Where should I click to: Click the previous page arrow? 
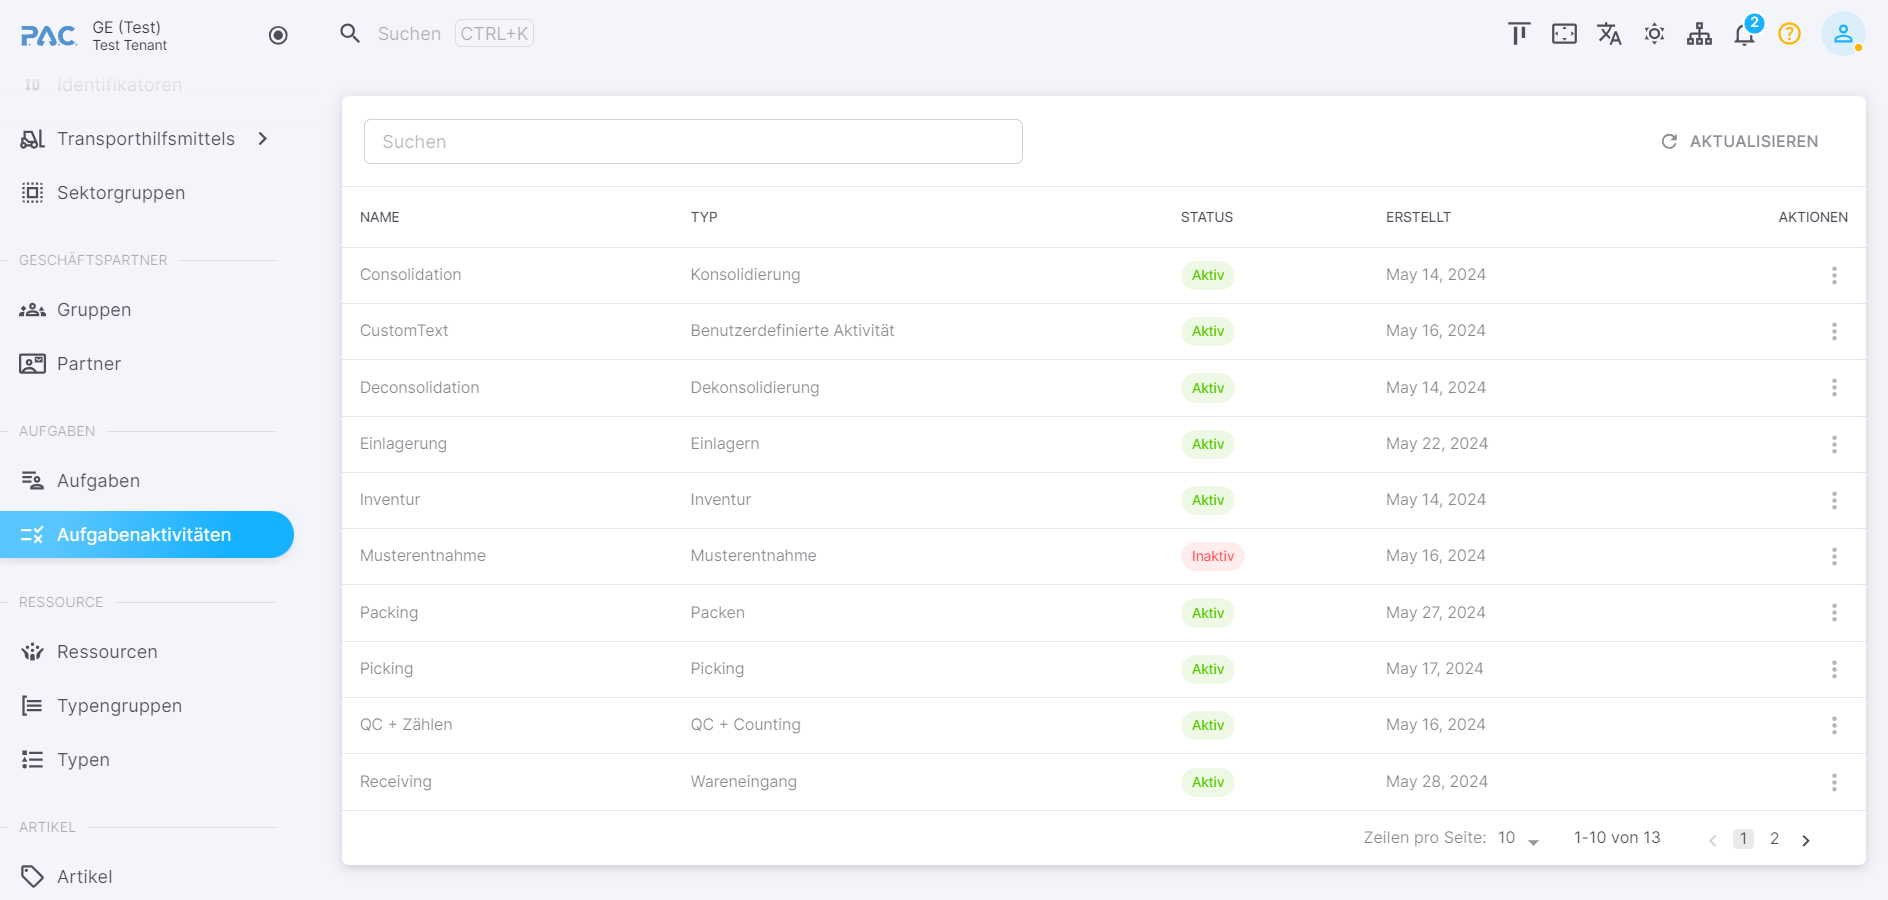click(x=1712, y=840)
